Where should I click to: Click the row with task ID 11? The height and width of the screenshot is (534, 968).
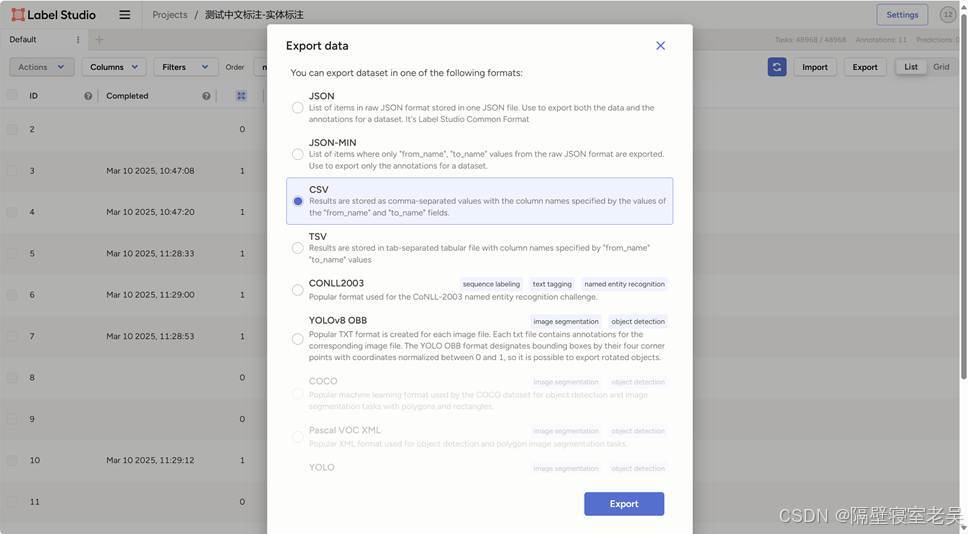point(133,501)
